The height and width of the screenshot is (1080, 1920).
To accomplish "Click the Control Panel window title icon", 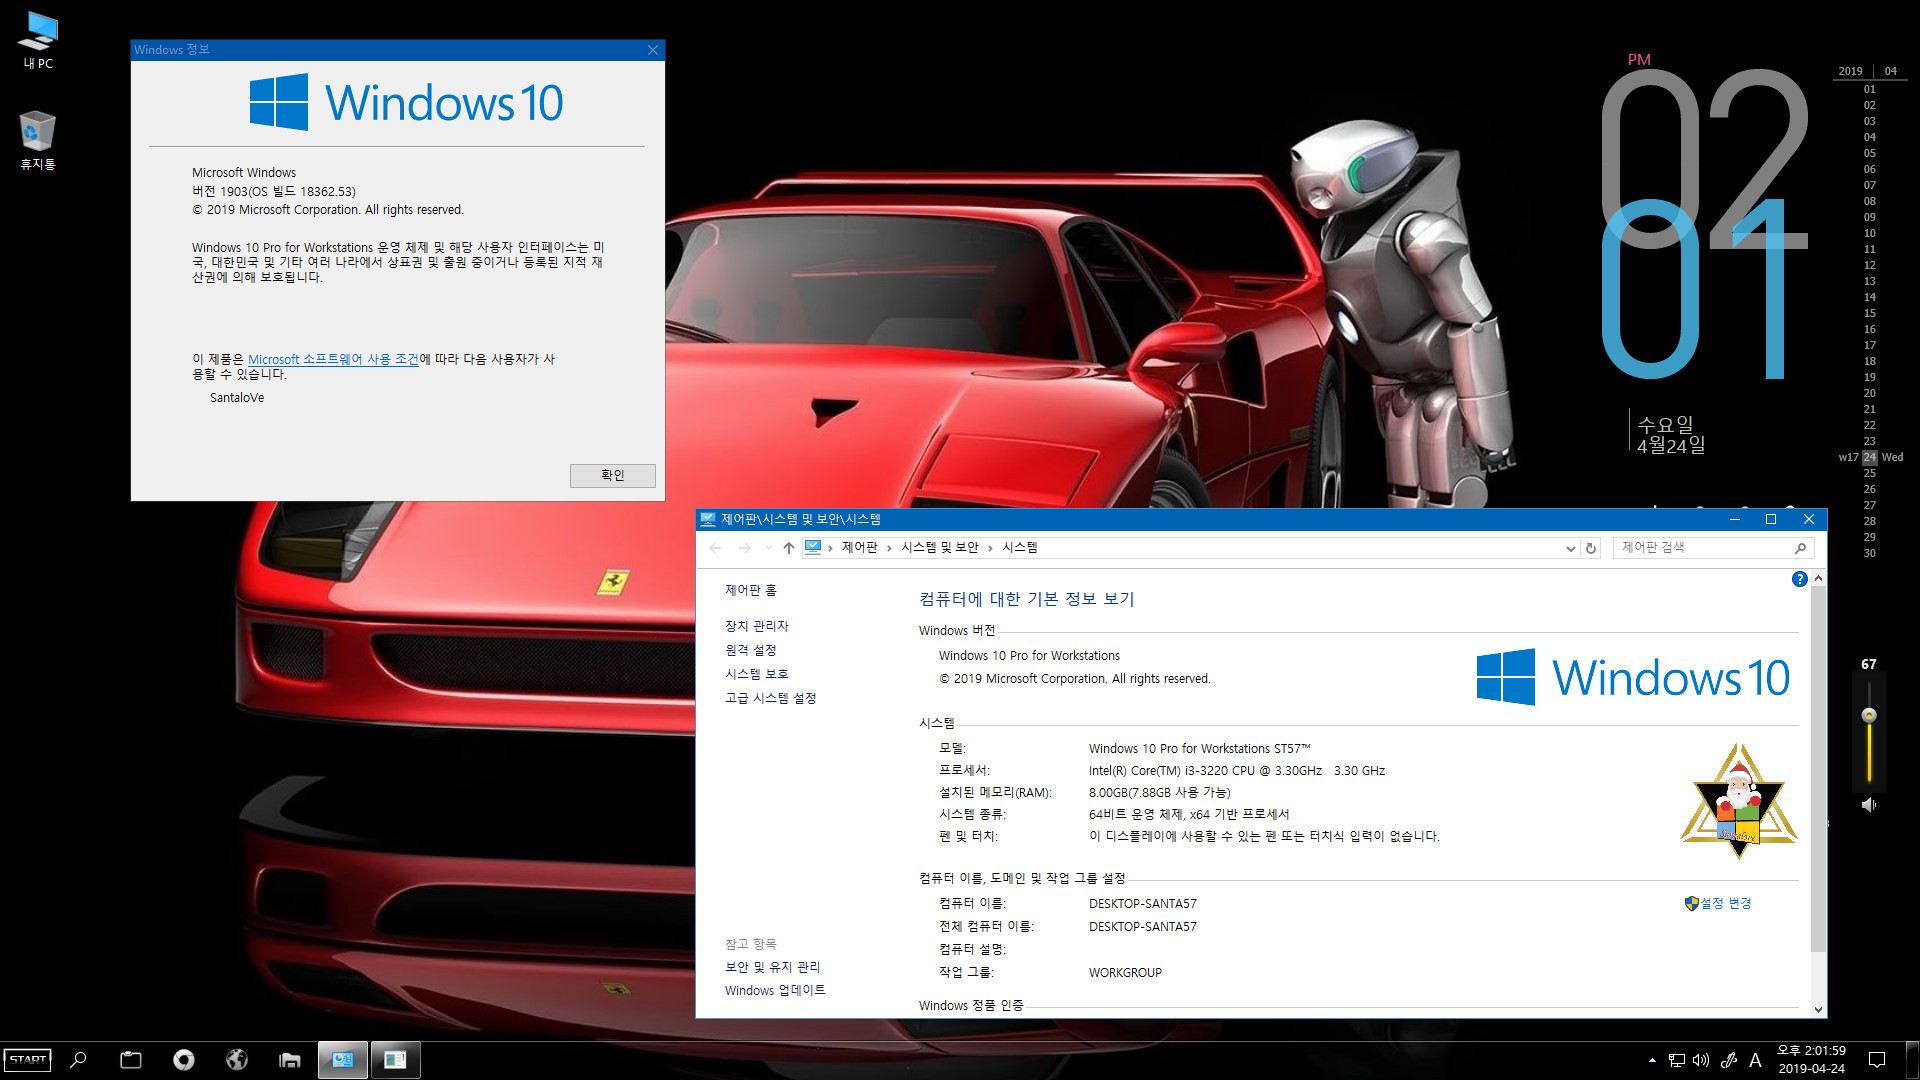I will click(708, 520).
